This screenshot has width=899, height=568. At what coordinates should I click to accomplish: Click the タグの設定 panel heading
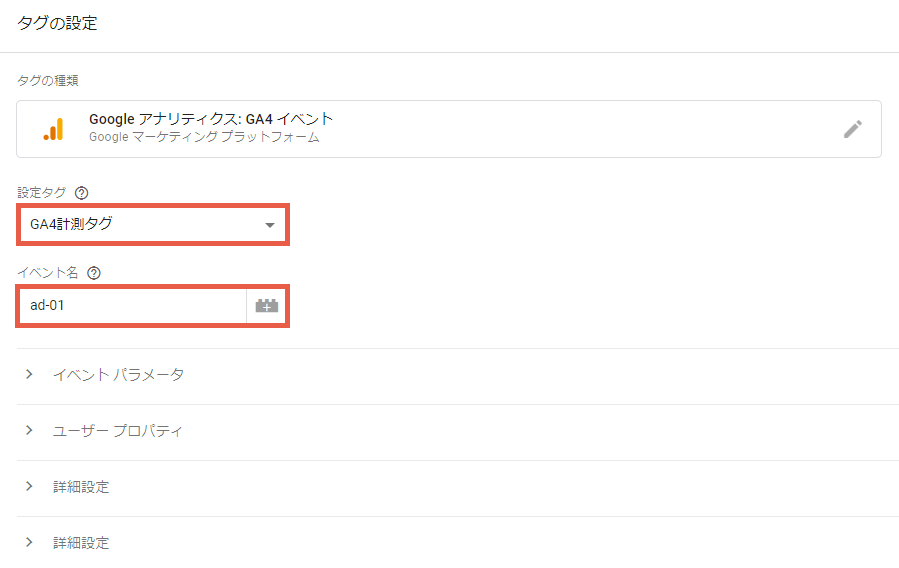(57, 23)
